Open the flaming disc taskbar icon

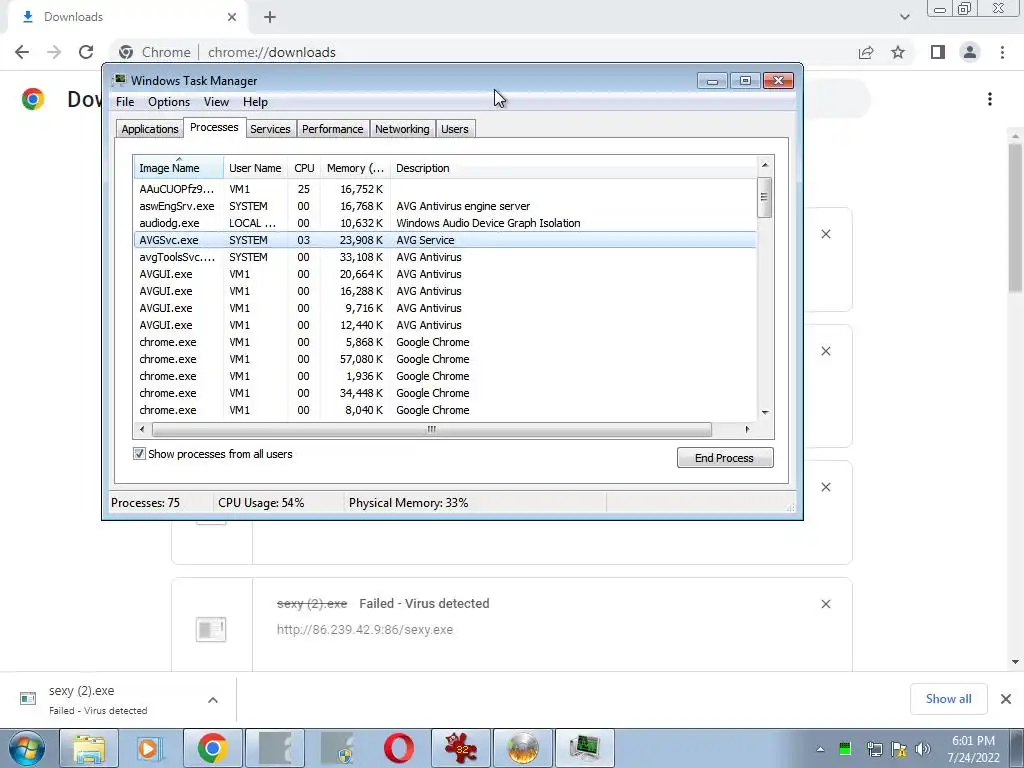pos(522,748)
